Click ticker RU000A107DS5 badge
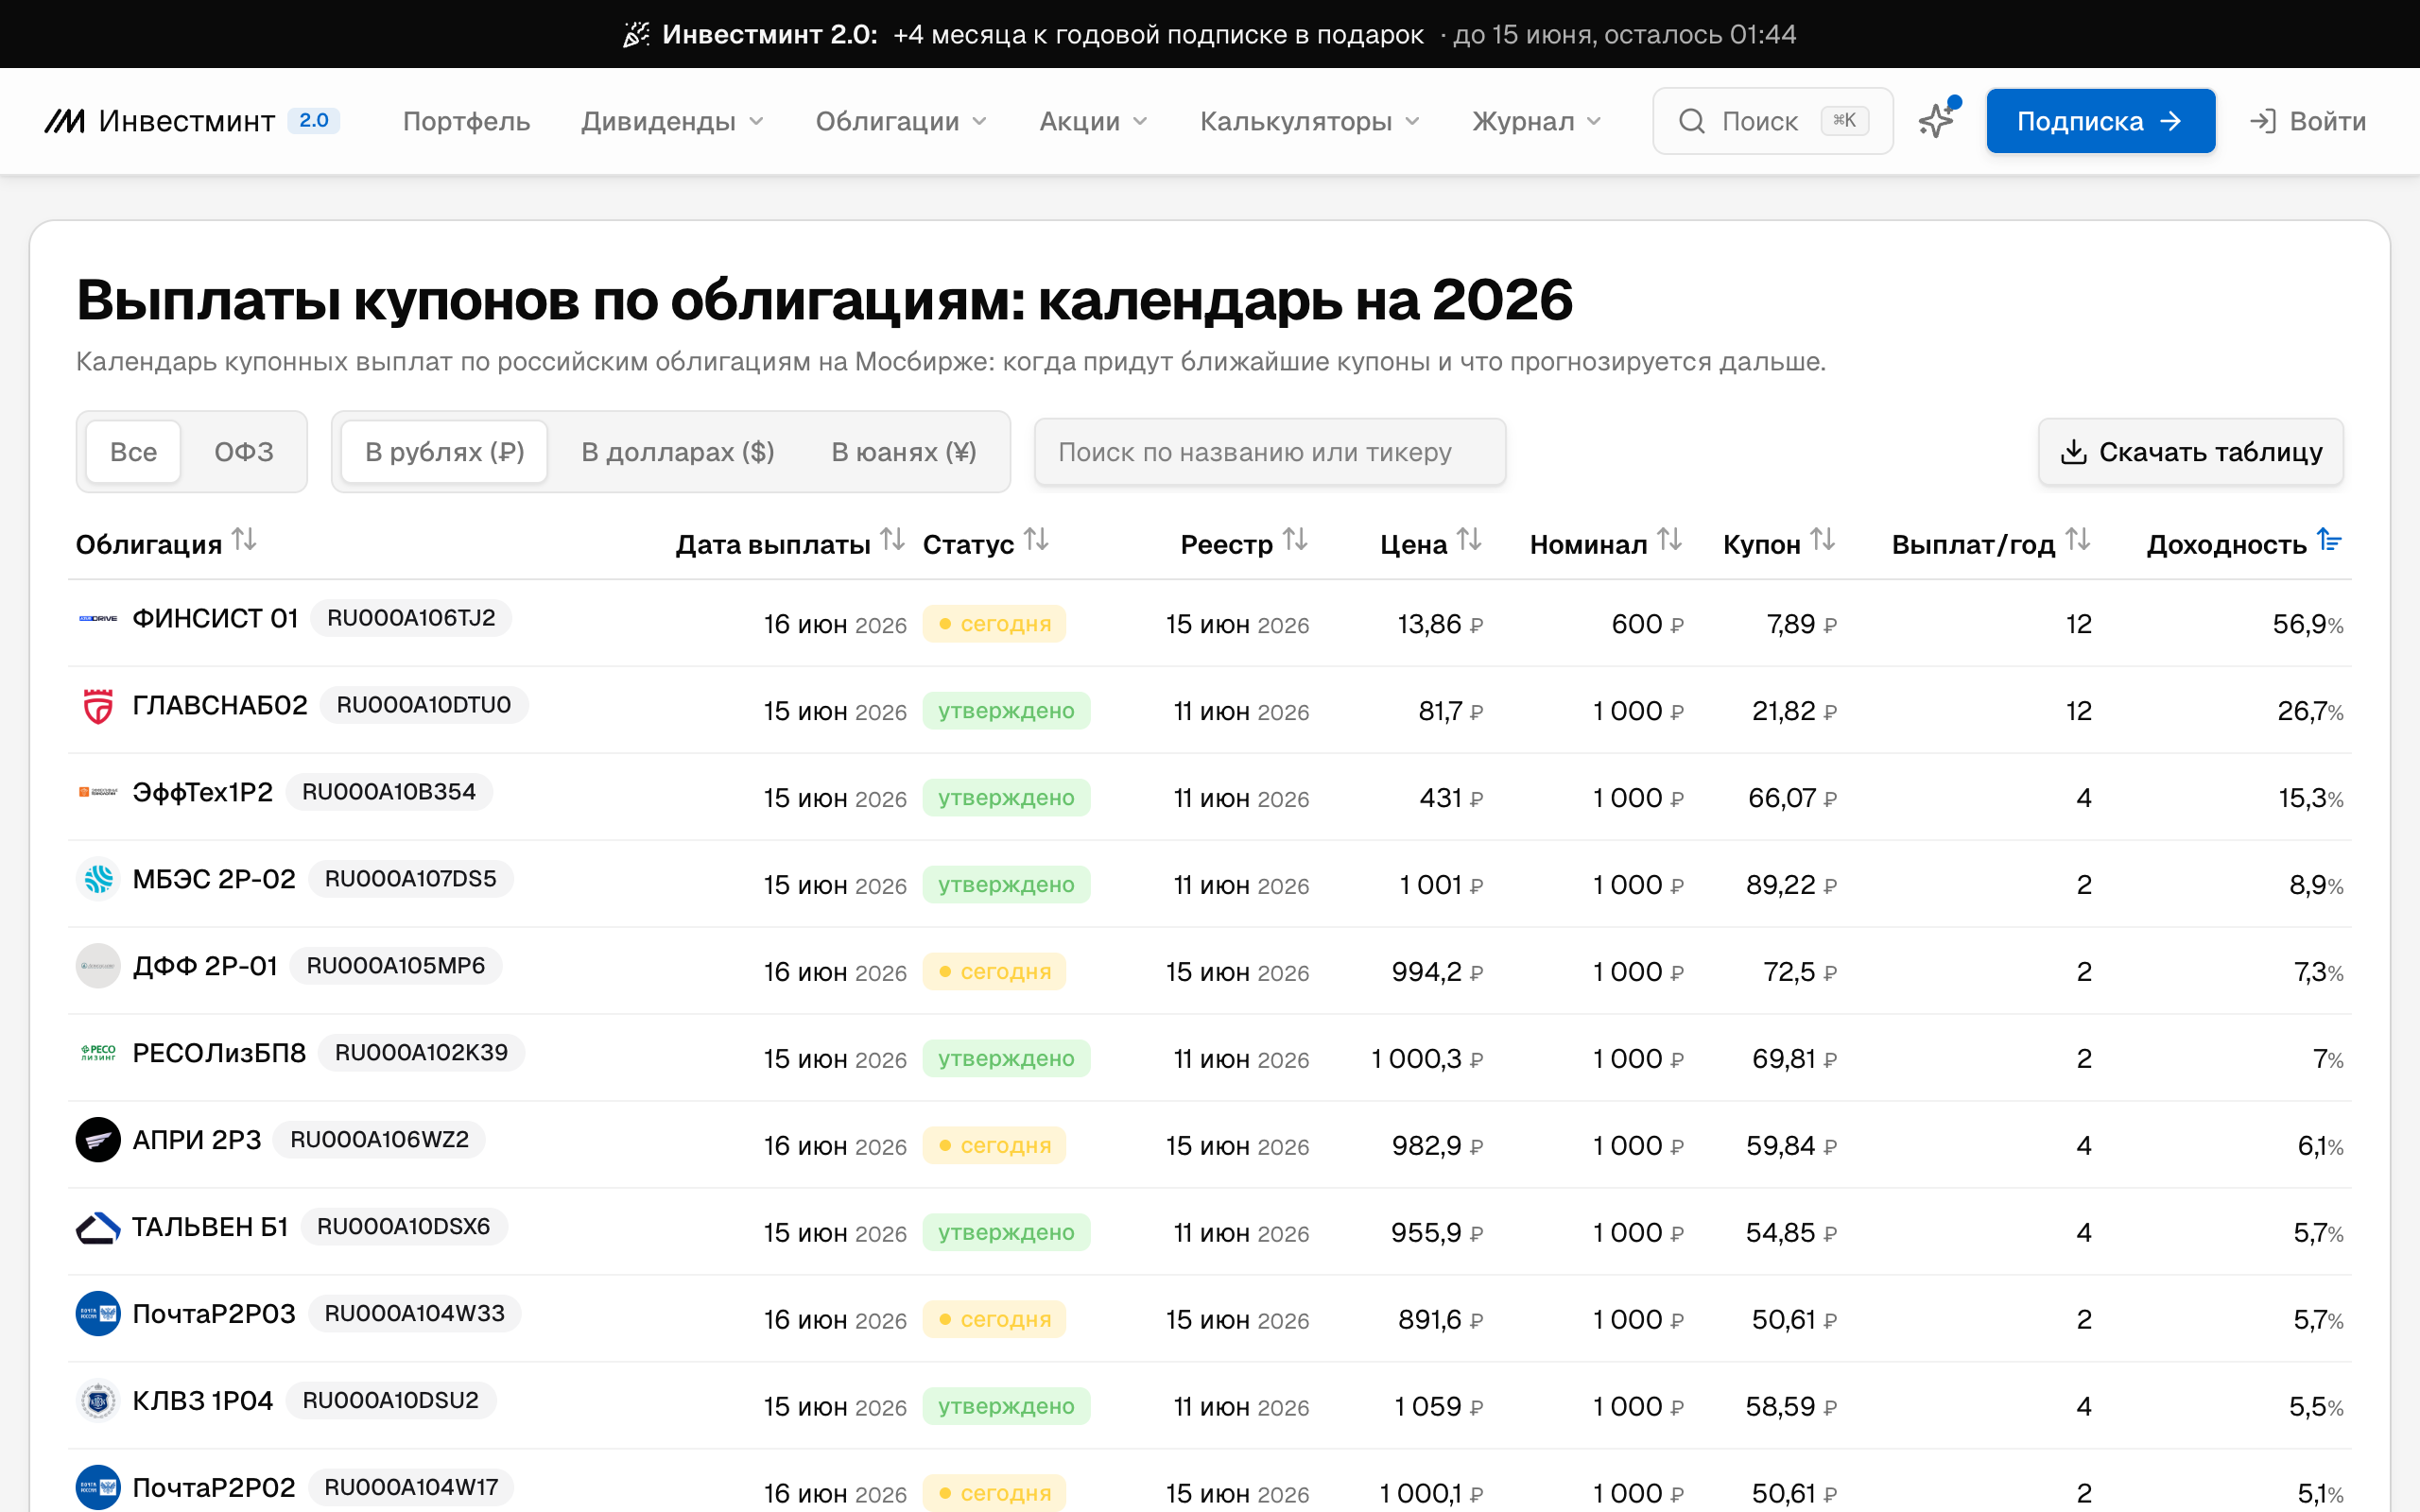2420x1512 pixels. [x=410, y=879]
